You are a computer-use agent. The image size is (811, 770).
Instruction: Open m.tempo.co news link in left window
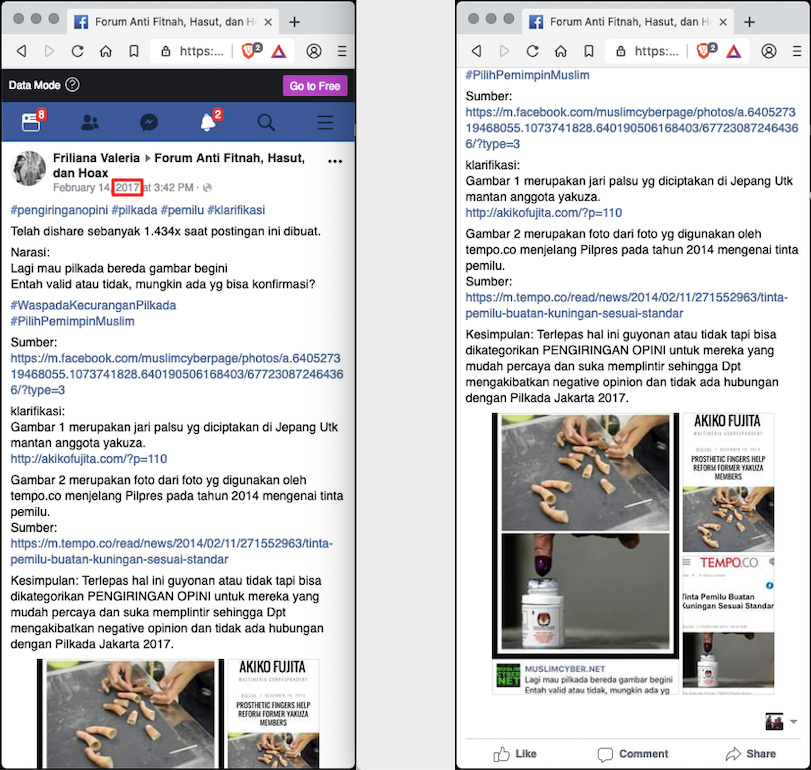(172, 551)
